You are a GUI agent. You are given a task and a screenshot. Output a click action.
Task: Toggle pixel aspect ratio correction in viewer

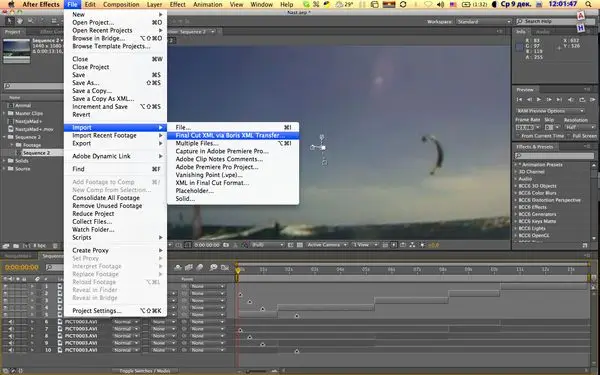[x=385, y=245]
